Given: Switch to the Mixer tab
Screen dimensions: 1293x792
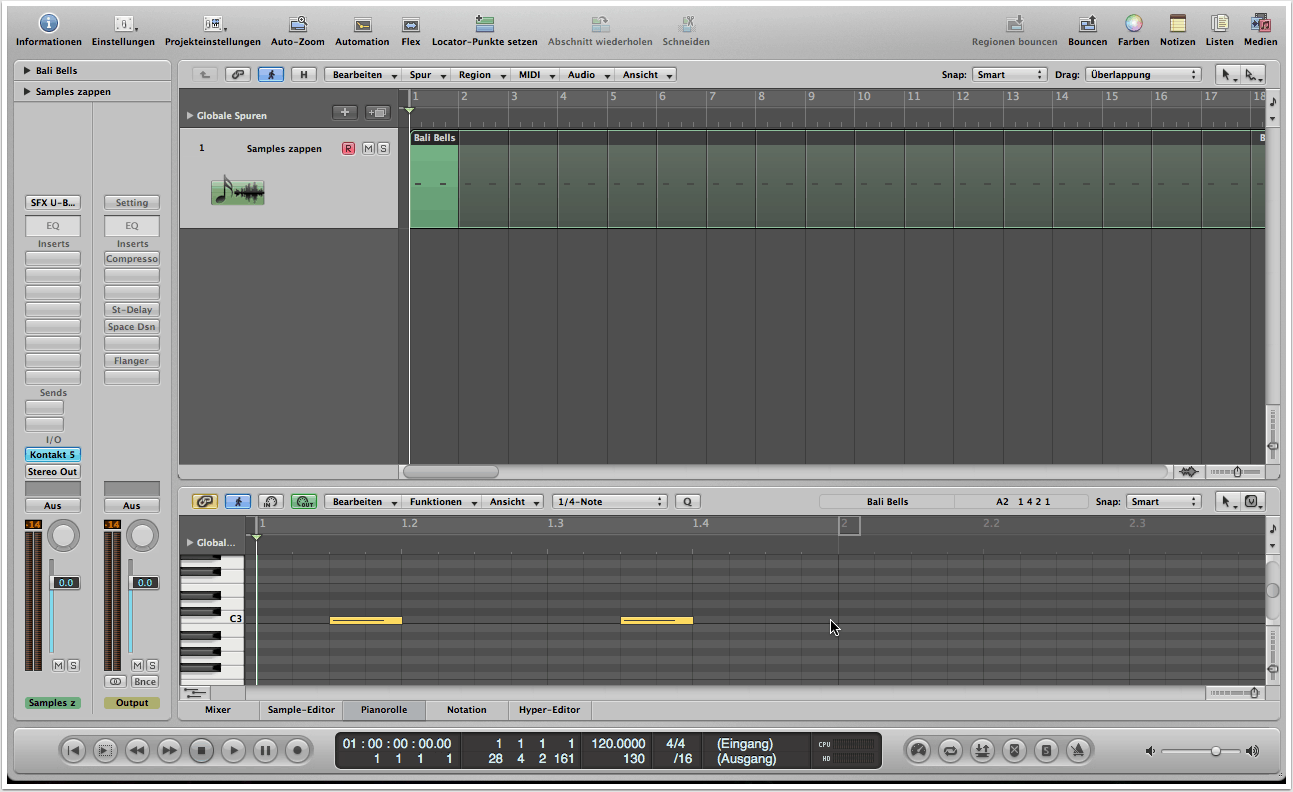Looking at the screenshot, I should click(x=217, y=710).
